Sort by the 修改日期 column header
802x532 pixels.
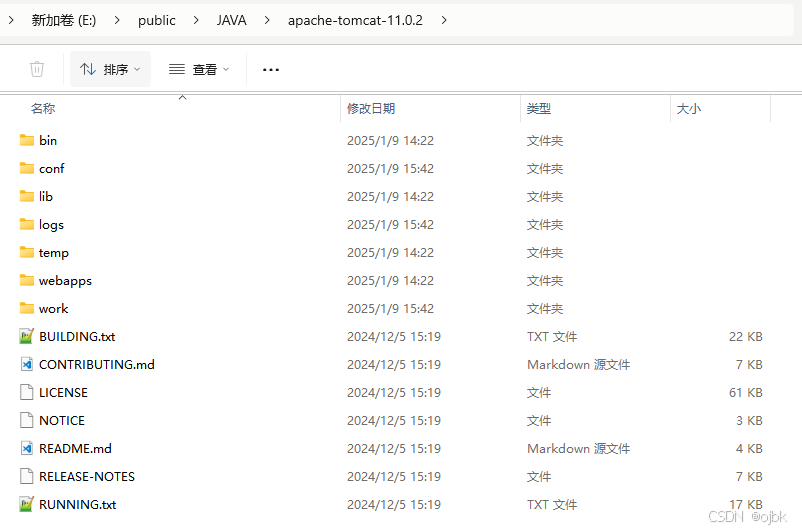371,108
